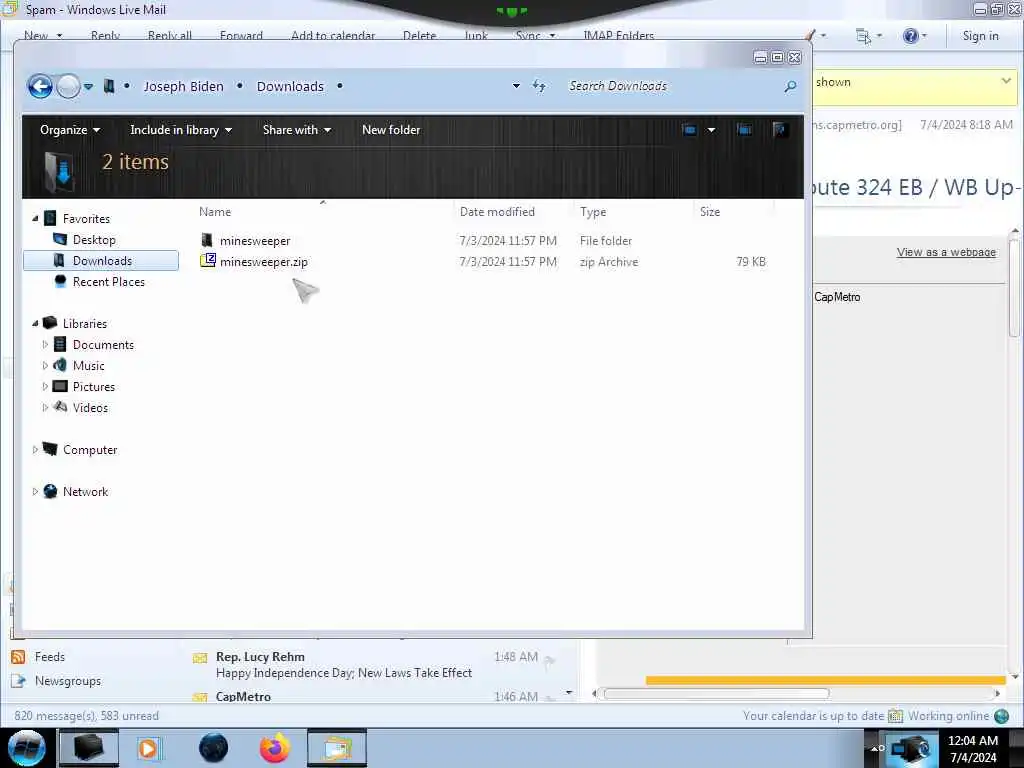The width and height of the screenshot is (1024, 768).
Task: Open the Include in library menu
Action: coord(181,130)
